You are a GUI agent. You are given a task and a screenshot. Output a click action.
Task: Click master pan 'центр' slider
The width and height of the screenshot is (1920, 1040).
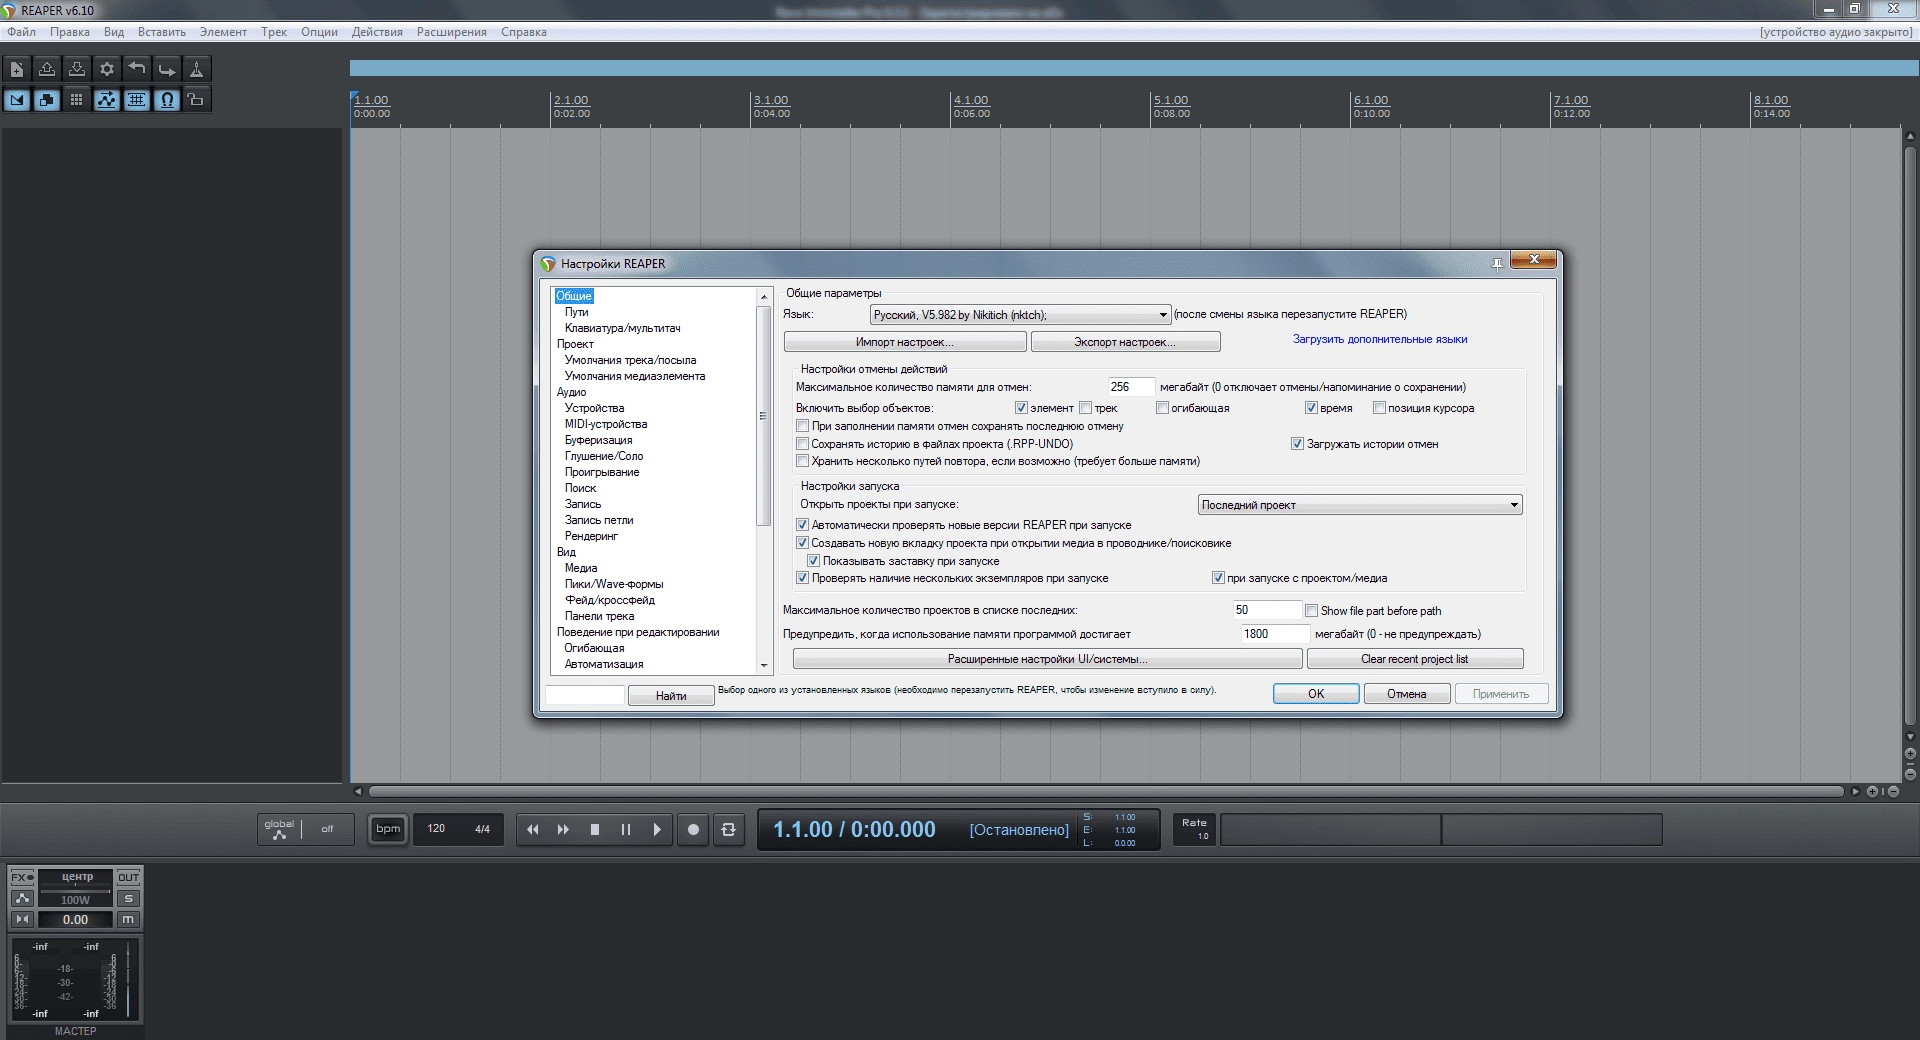pyautogui.click(x=77, y=877)
